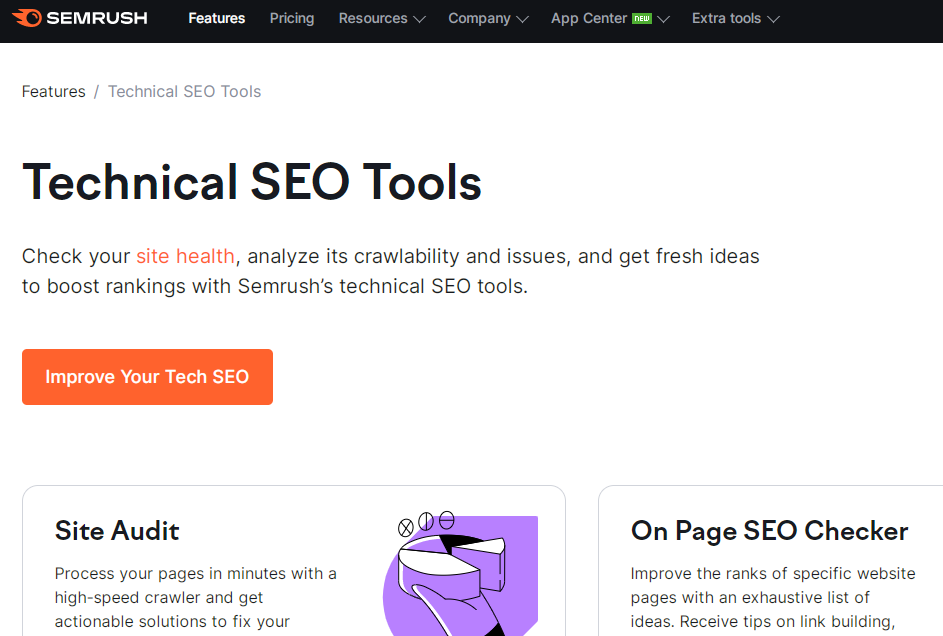Click the Improve Your Tech SEO button

[x=147, y=377]
